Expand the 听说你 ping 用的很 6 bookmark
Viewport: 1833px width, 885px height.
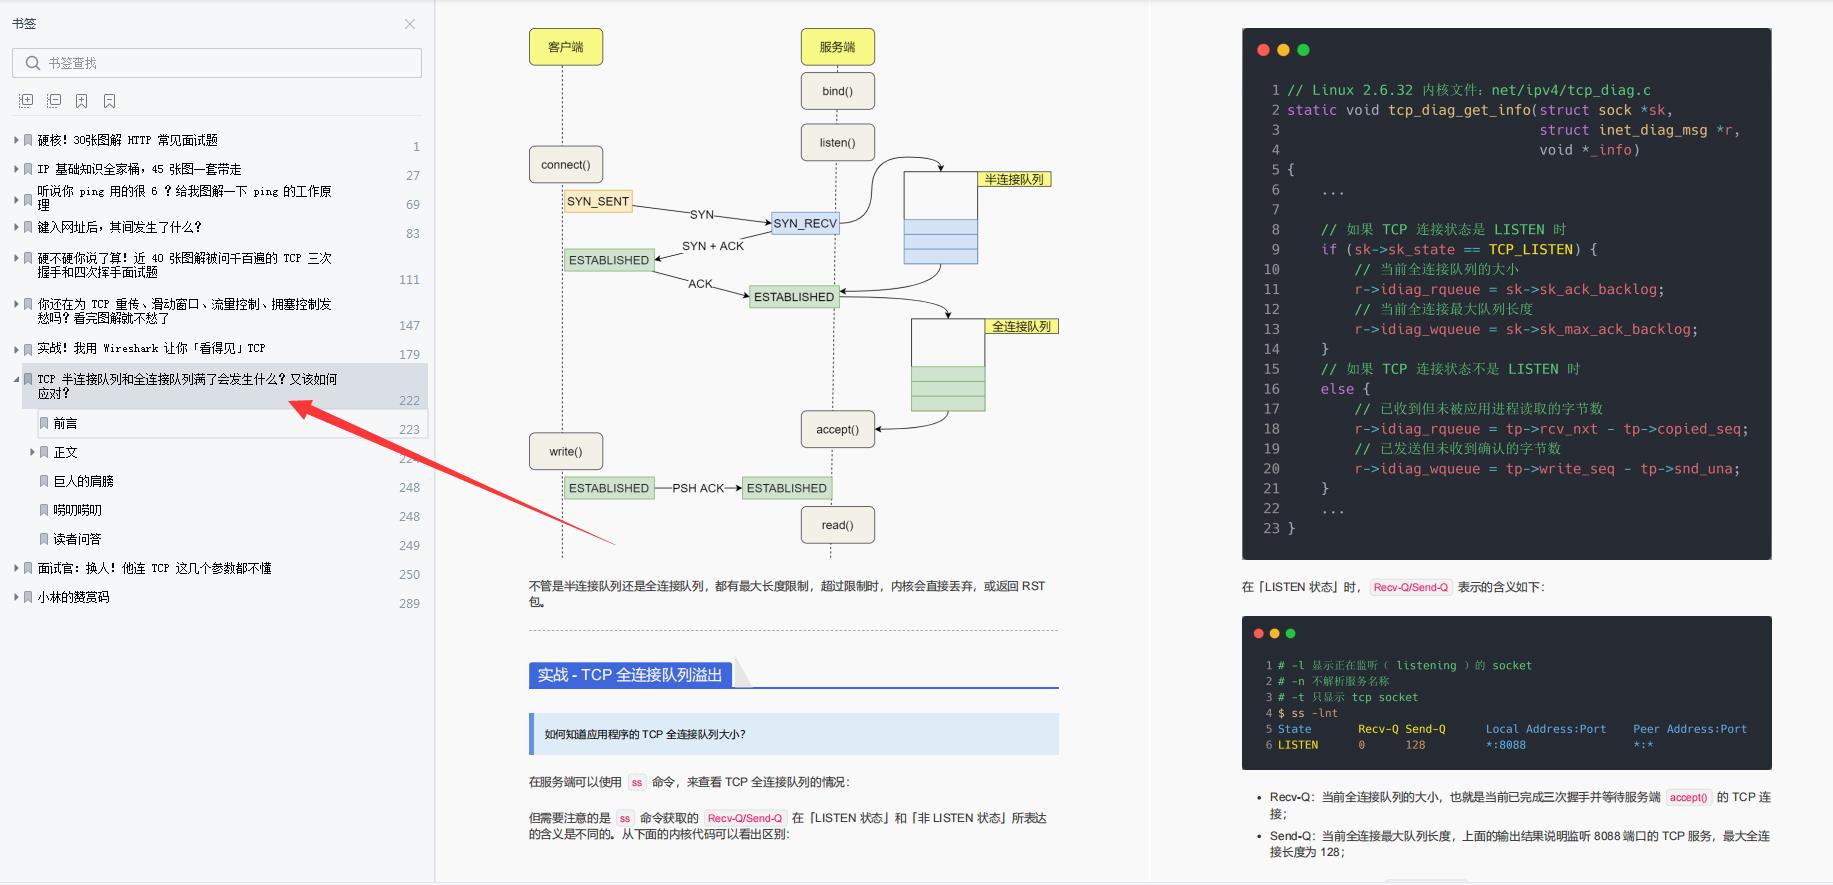(16, 199)
